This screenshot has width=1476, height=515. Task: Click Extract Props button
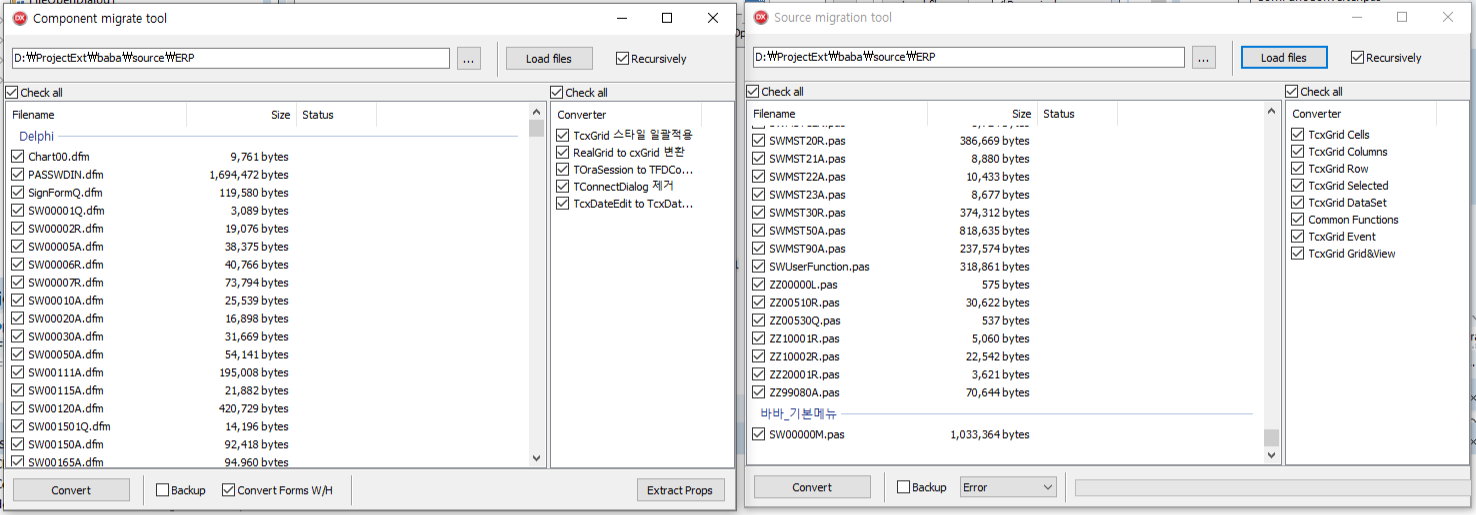pos(680,490)
